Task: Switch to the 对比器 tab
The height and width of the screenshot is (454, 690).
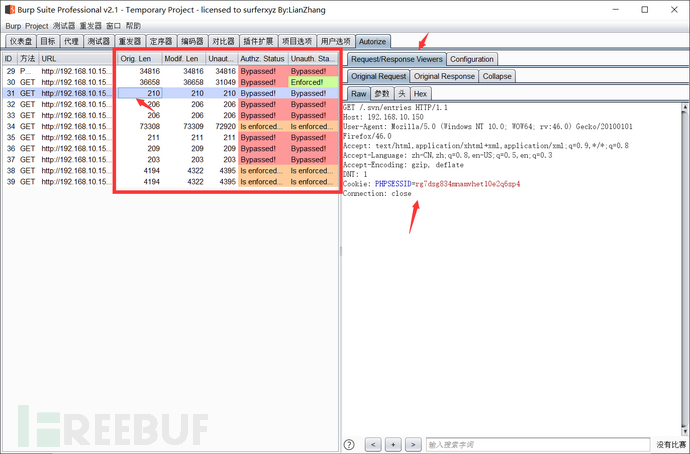Action: (224, 41)
